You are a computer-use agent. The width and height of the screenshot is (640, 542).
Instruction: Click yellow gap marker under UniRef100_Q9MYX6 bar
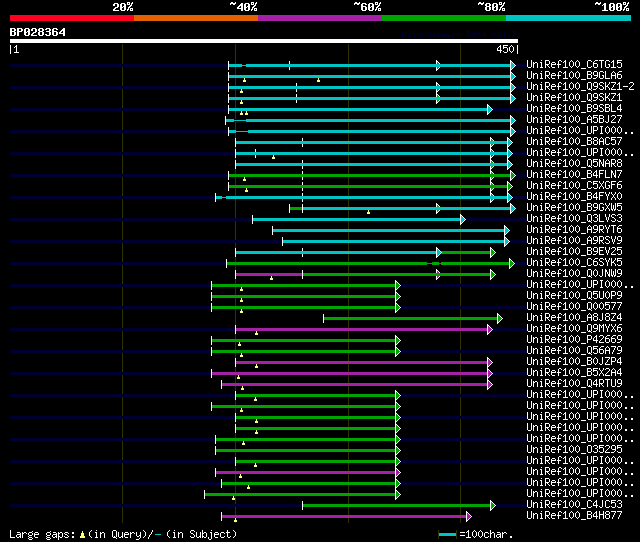(x=256, y=333)
